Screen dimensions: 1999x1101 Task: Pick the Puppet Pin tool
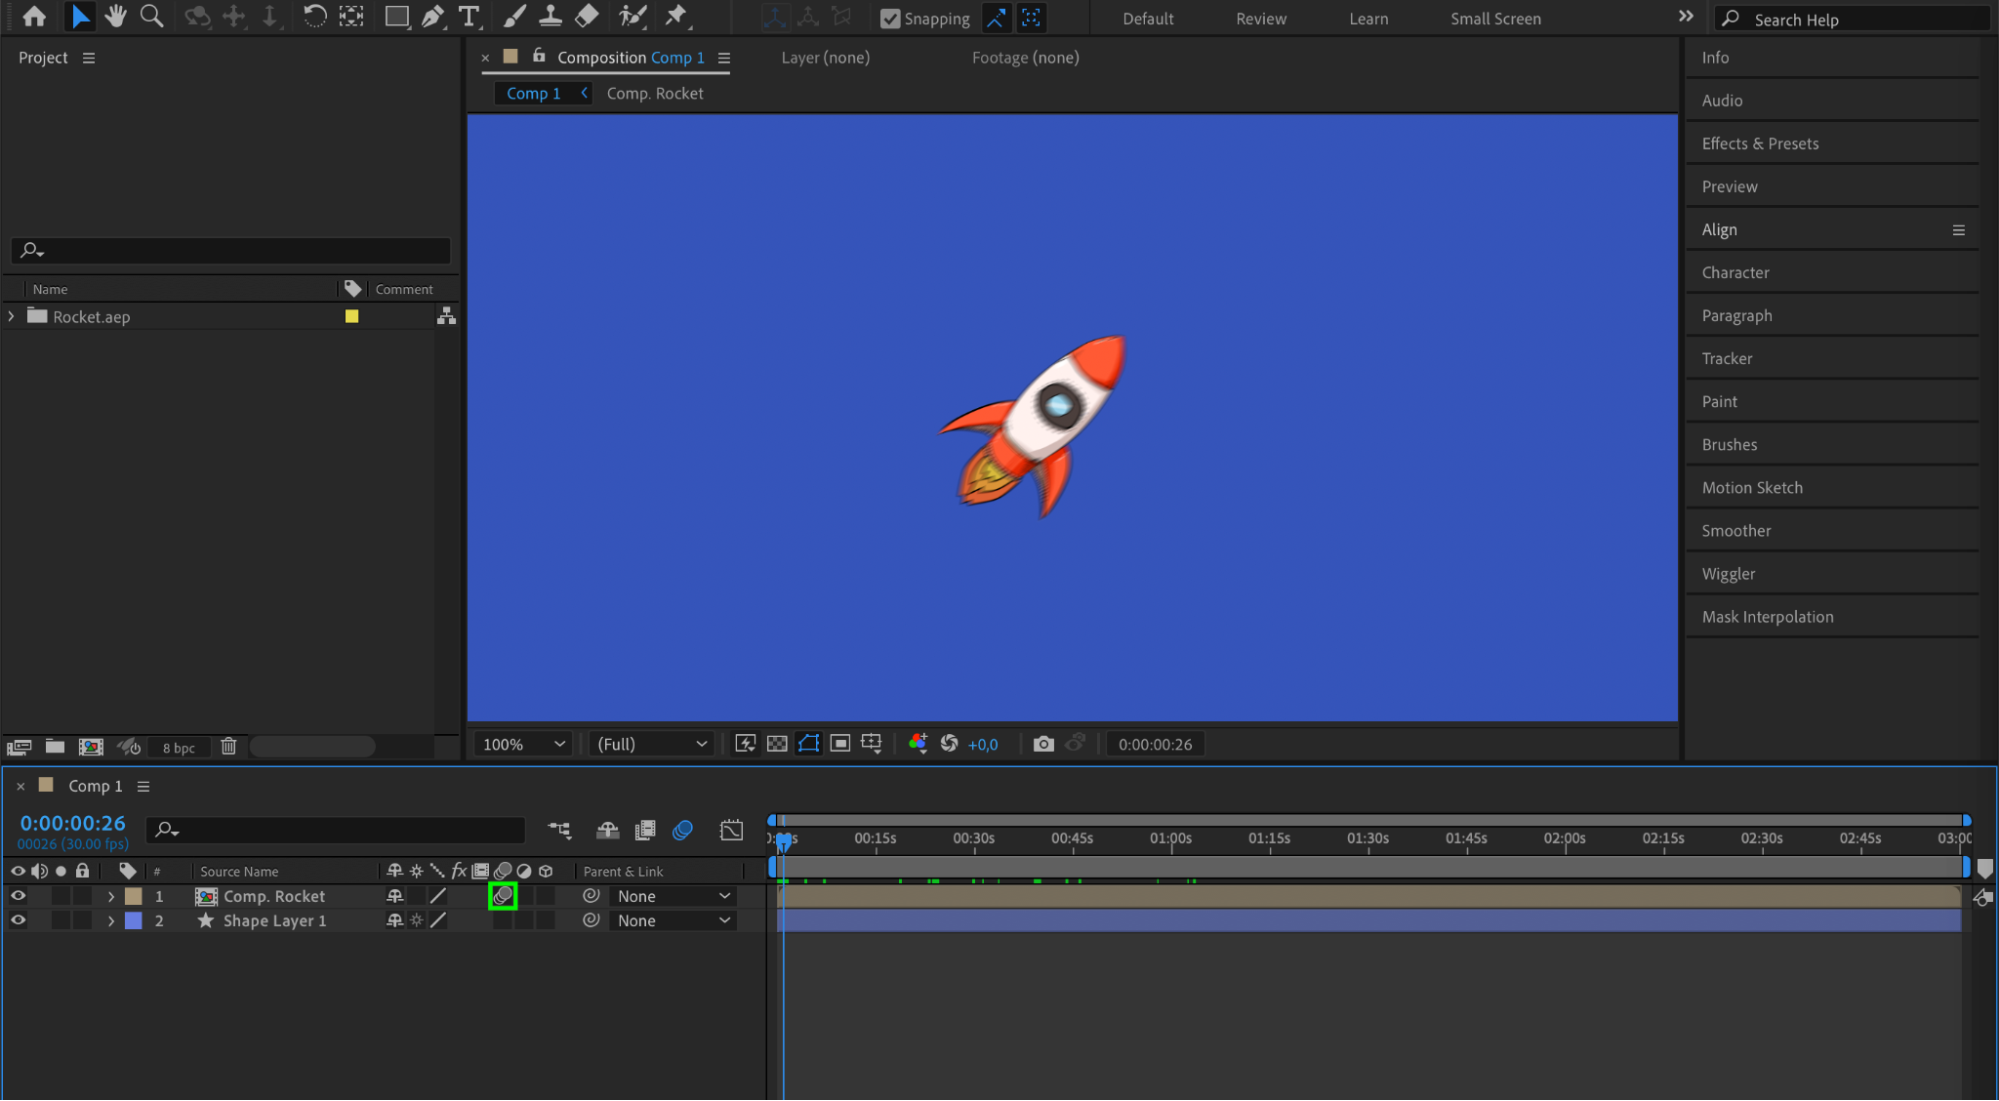click(677, 17)
